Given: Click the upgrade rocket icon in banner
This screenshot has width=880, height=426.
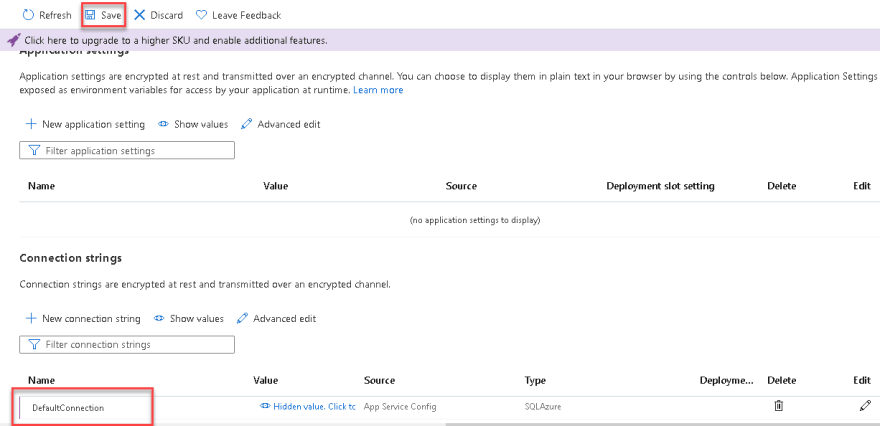Looking at the screenshot, I should point(13,40).
